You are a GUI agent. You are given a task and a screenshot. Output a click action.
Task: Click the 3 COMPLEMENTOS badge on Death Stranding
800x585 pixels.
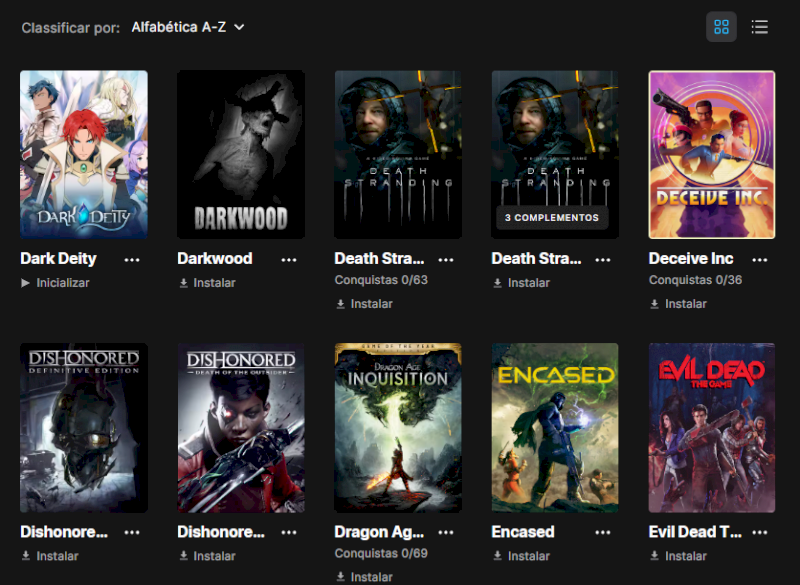pyautogui.click(x=552, y=218)
